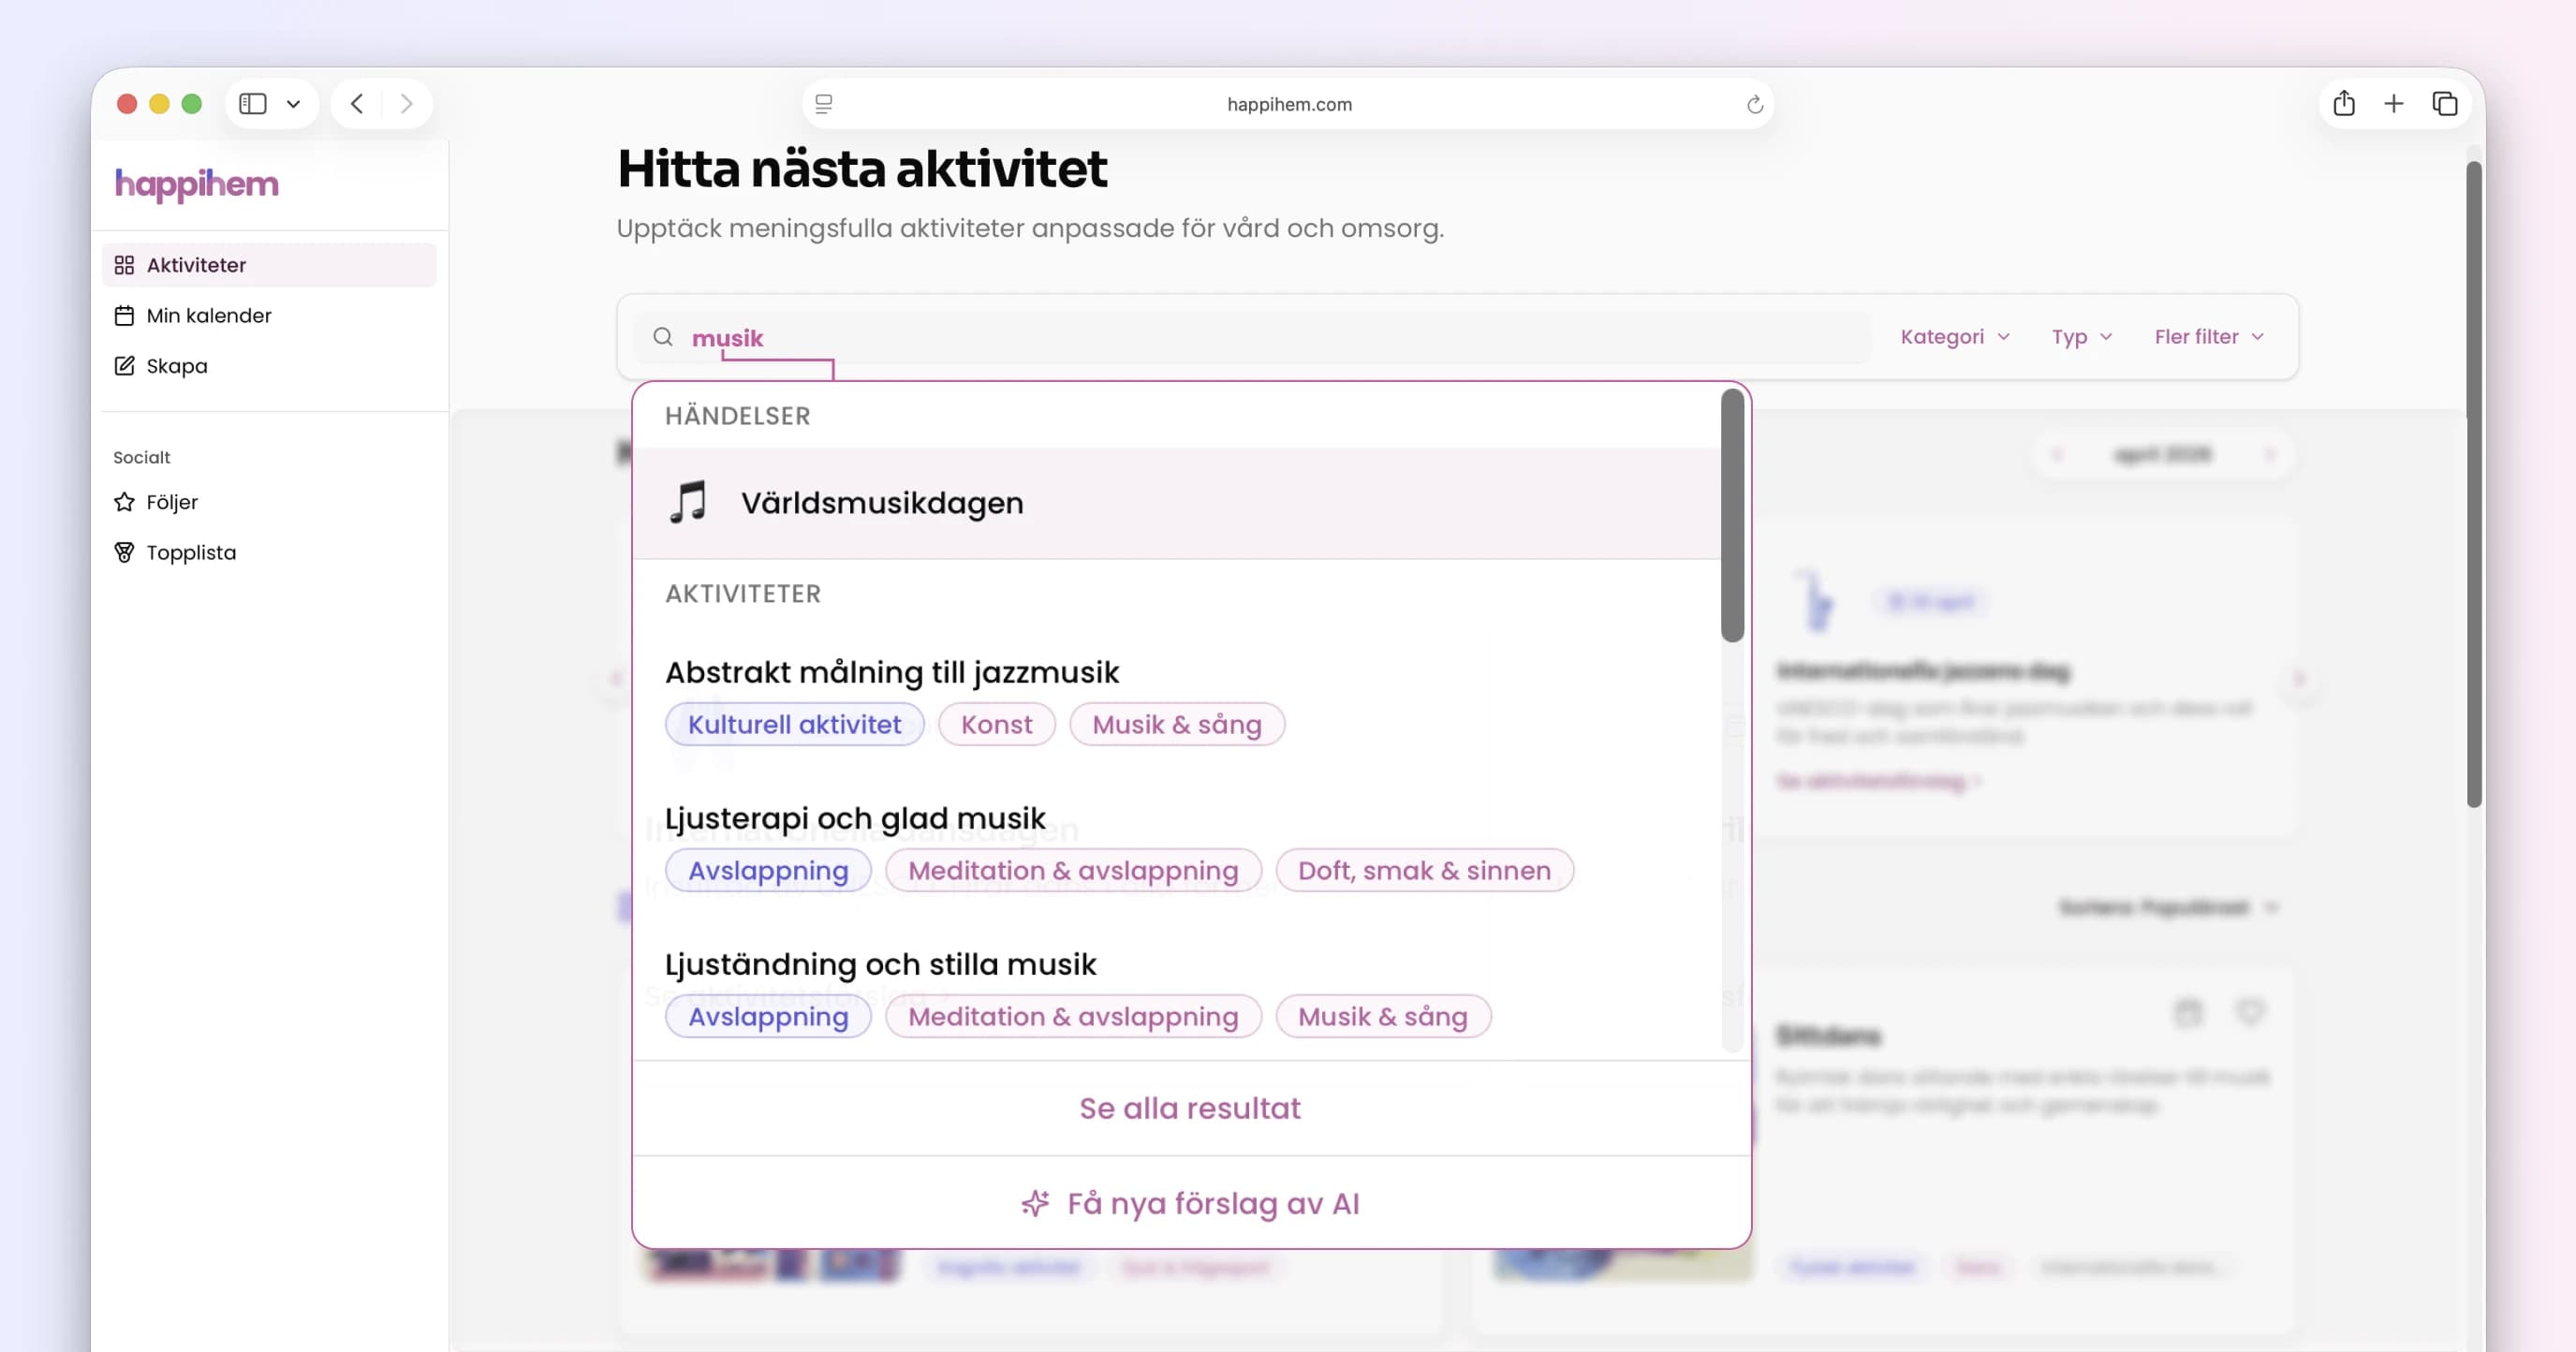The height and width of the screenshot is (1352, 2576).
Task: Expand the Typ filter
Action: 2080,337
